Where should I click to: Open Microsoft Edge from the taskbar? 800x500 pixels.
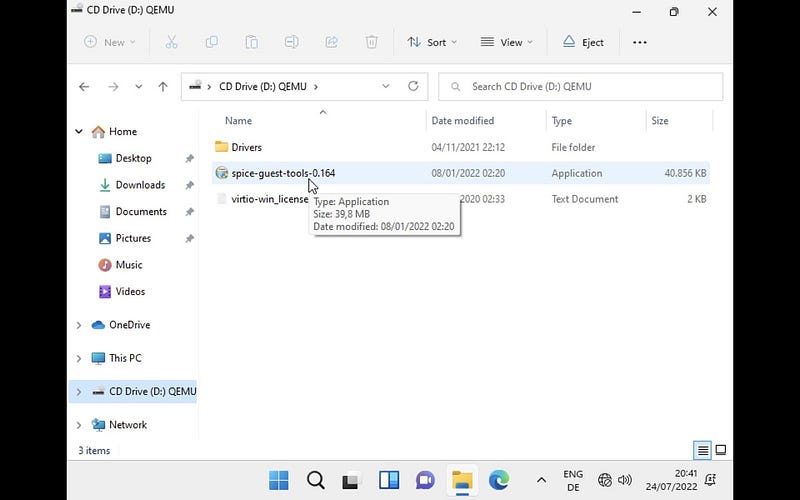point(499,480)
